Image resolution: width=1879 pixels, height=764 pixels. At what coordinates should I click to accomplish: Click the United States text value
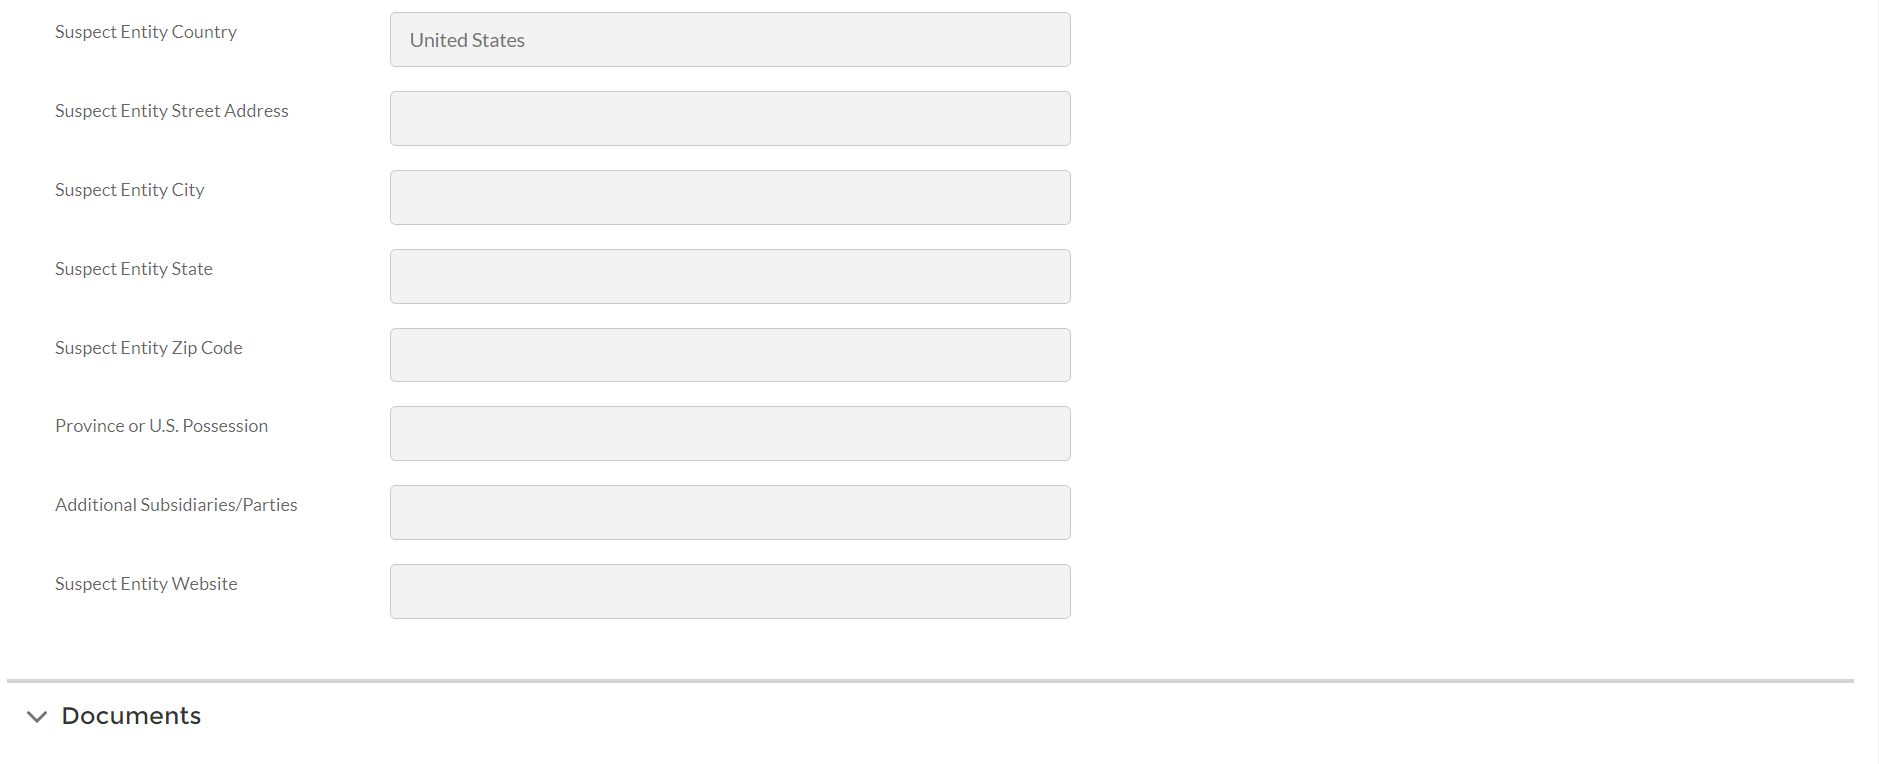(467, 41)
